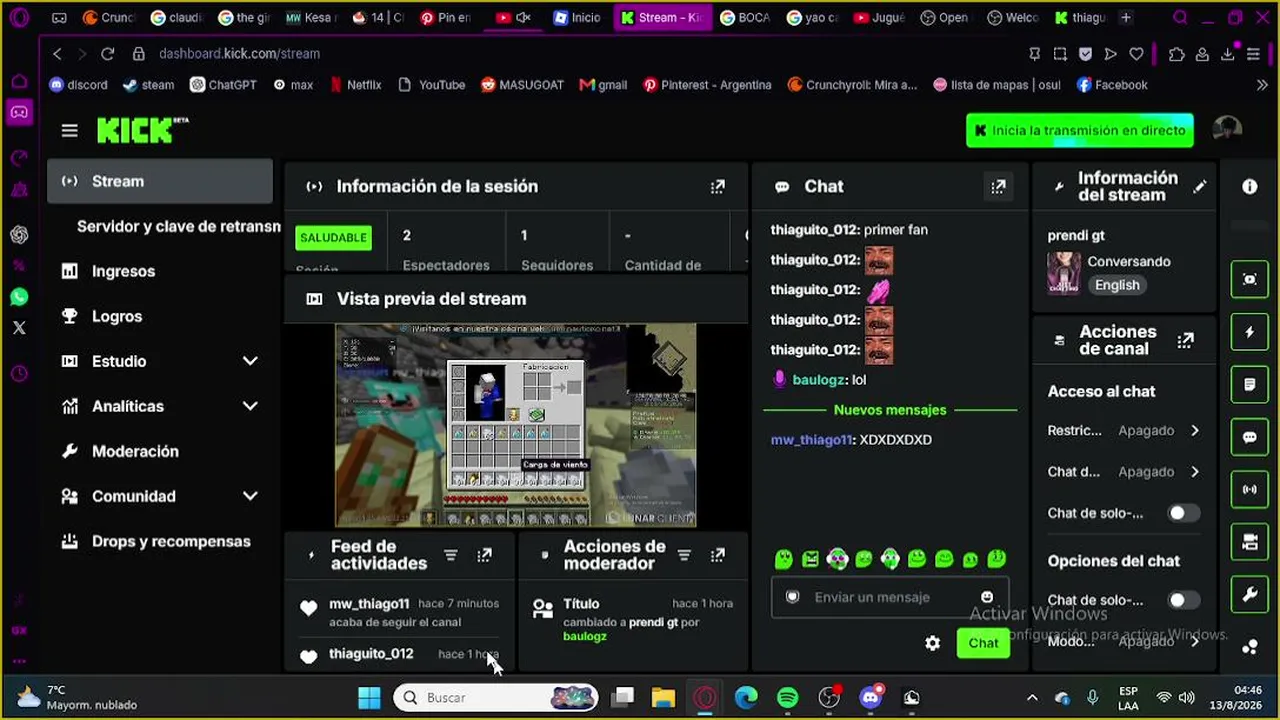Open Spotify from the taskbar

pyautogui.click(x=788, y=697)
